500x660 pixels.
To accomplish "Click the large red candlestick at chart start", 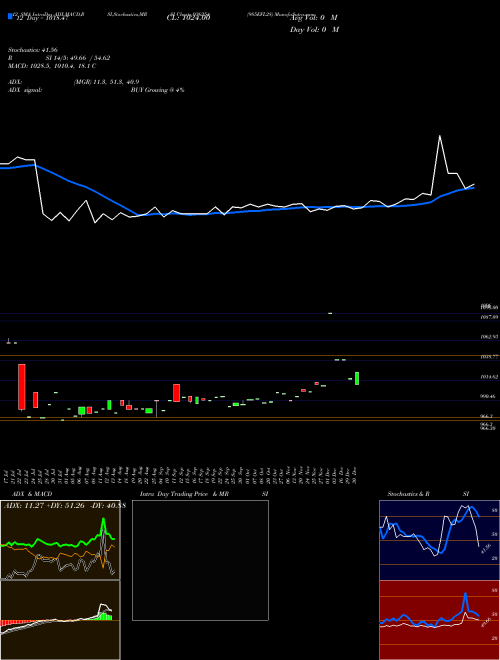I will click(21, 386).
